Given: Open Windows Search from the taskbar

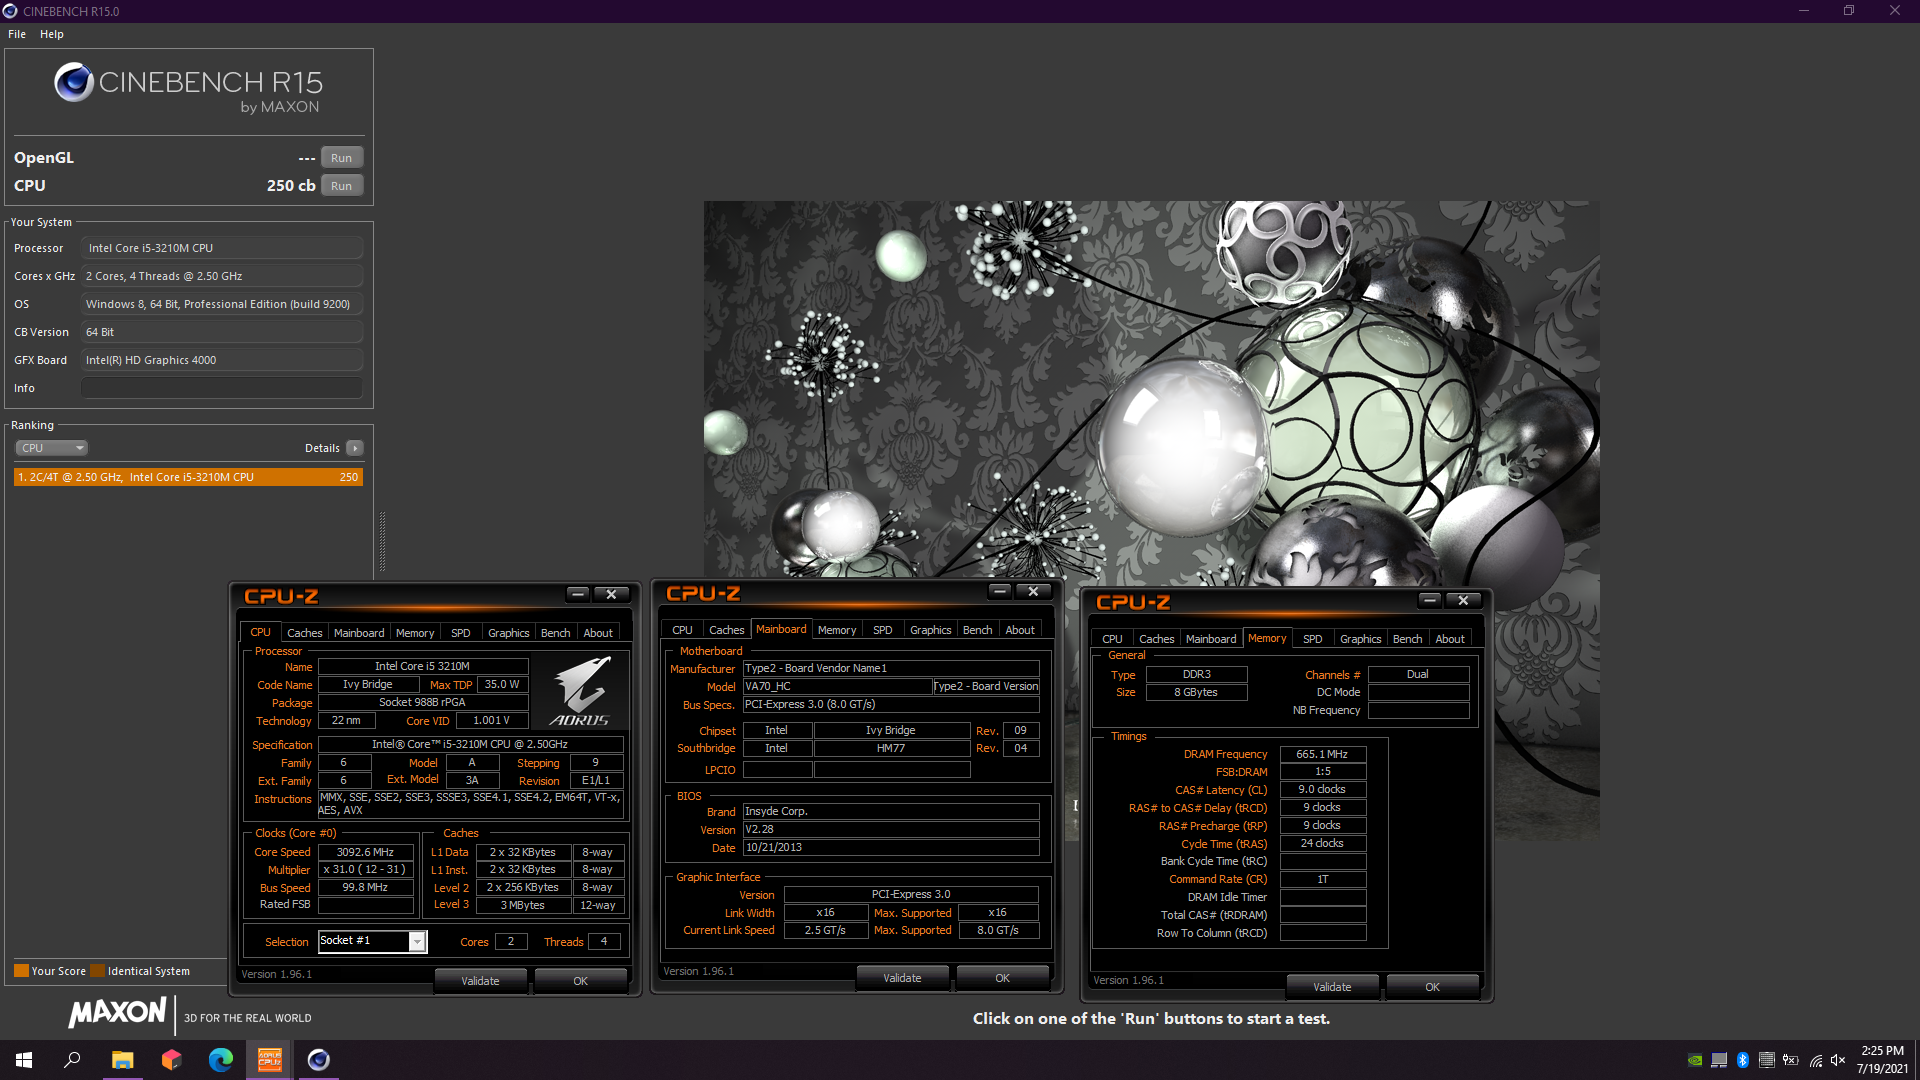Looking at the screenshot, I should coord(72,1060).
